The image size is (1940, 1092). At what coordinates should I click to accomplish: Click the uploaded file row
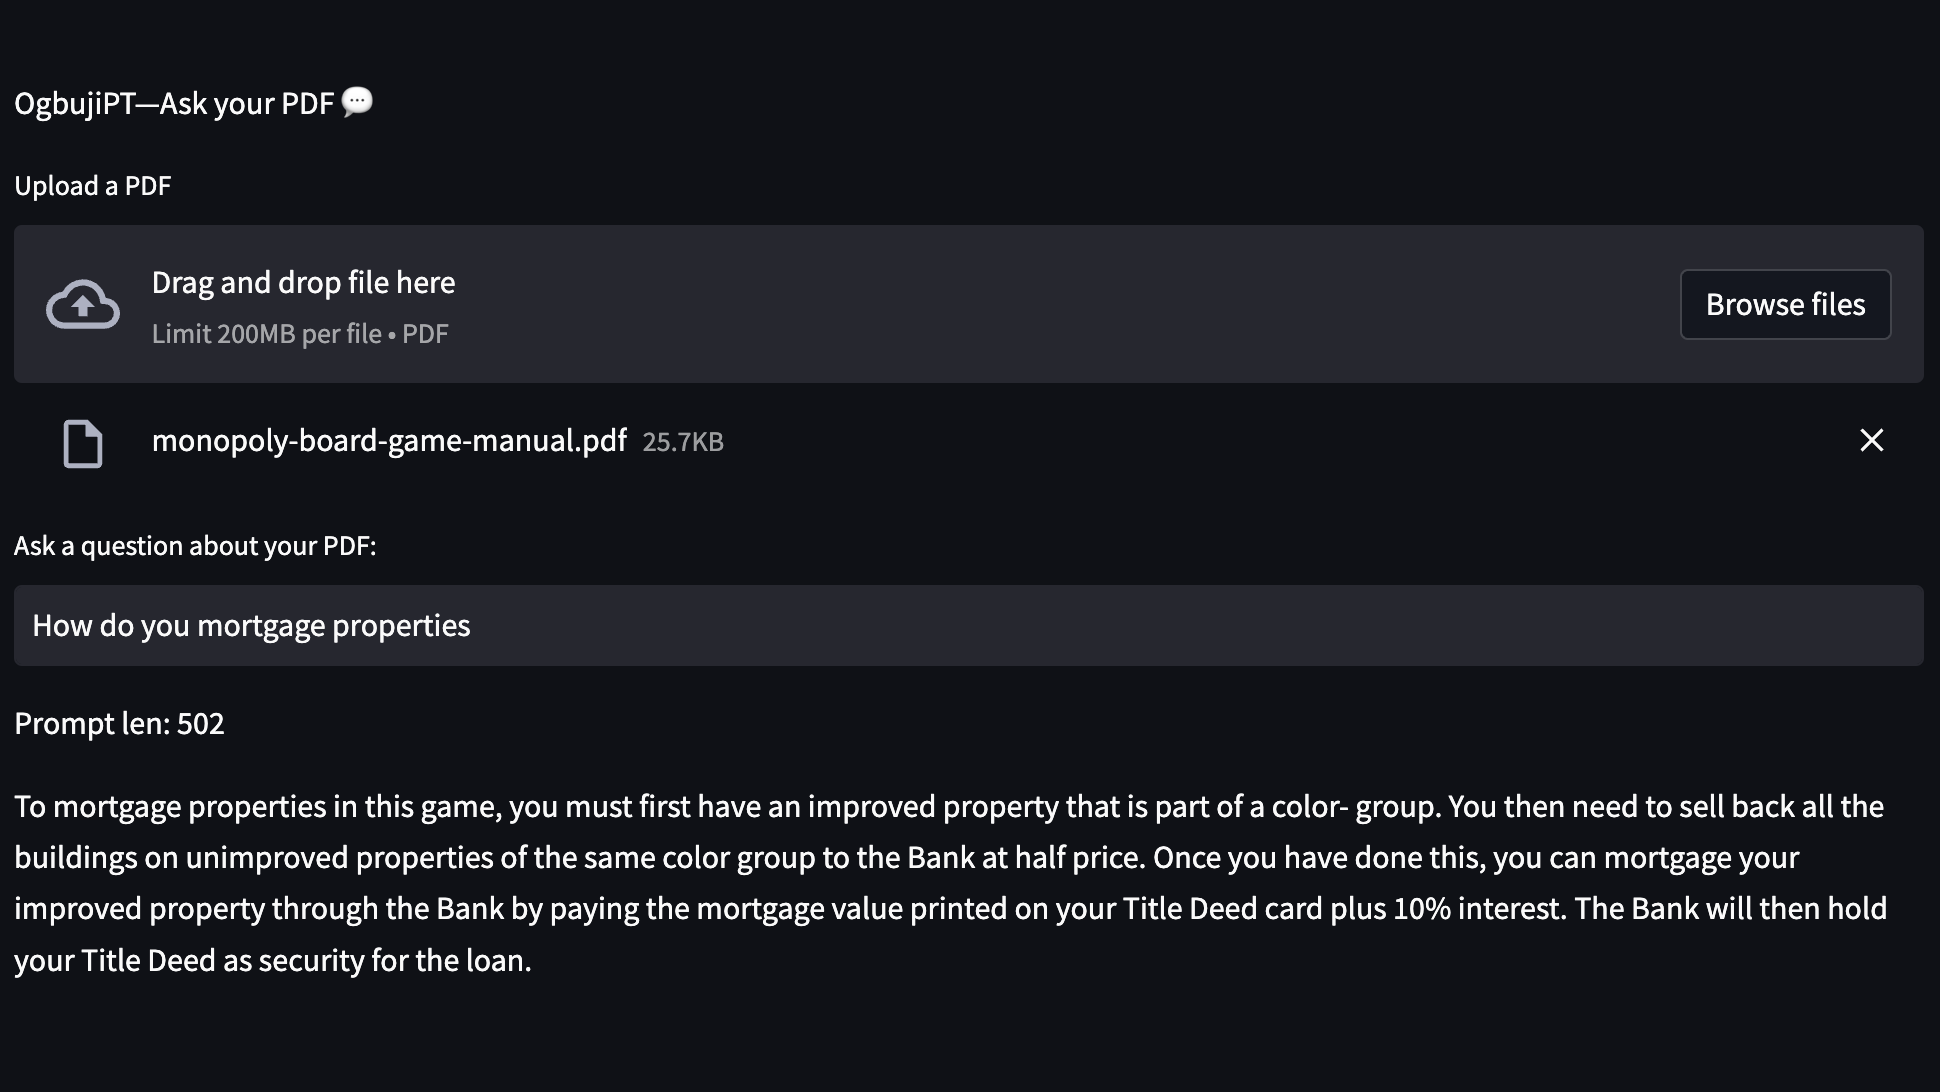tap(968, 441)
